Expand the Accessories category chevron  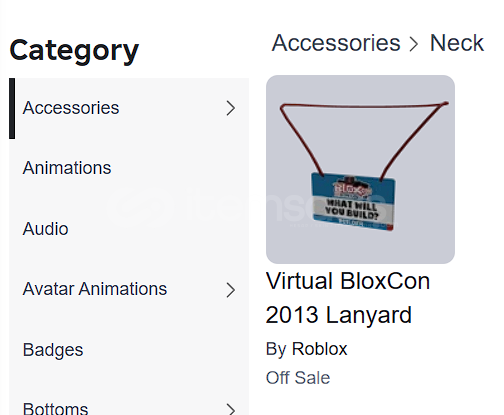coord(231,108)
